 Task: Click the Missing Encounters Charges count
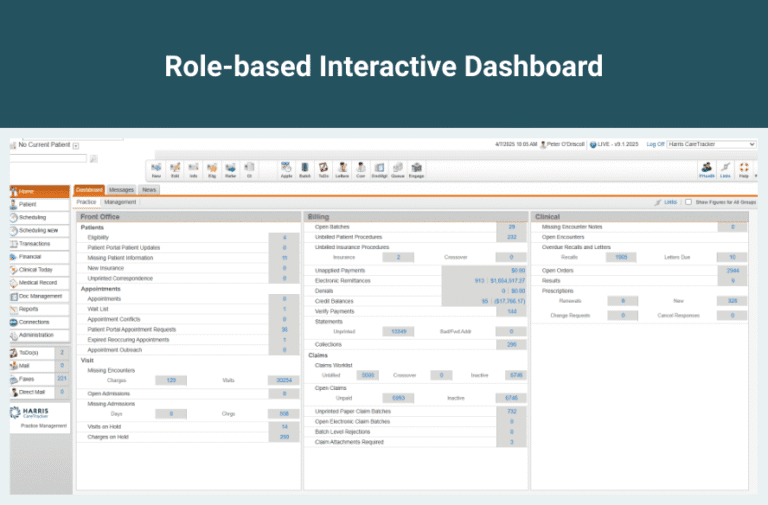tap(171, 380)
